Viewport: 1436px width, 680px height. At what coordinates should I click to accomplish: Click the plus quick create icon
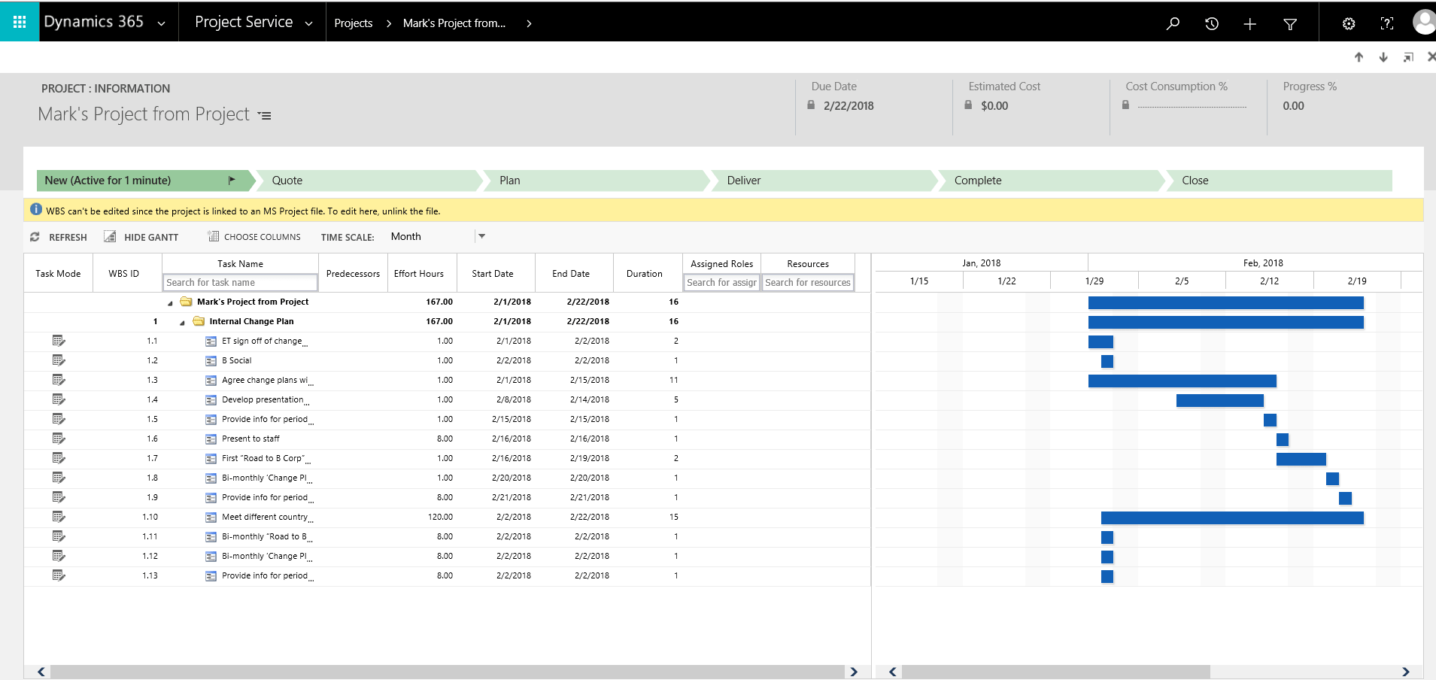tap(1250, 23)
